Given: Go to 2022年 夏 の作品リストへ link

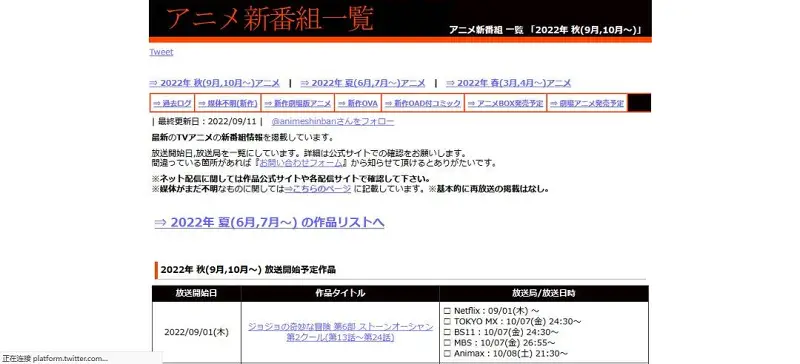Looking at the screenshot, I should 269,223.
